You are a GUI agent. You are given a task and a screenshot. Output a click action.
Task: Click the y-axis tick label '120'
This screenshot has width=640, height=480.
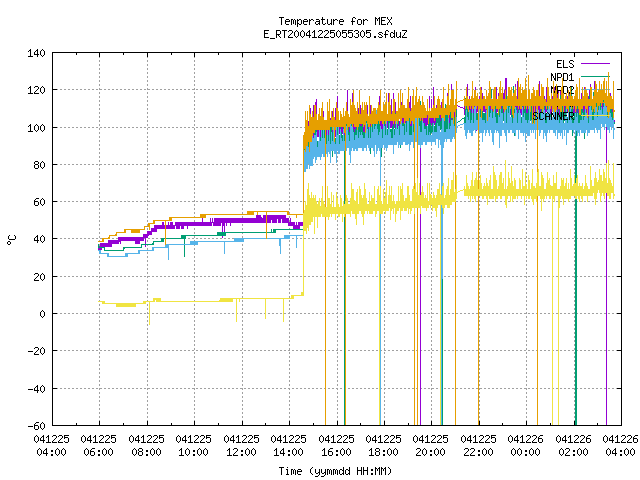pyautogui.click(x=36, y=90)
